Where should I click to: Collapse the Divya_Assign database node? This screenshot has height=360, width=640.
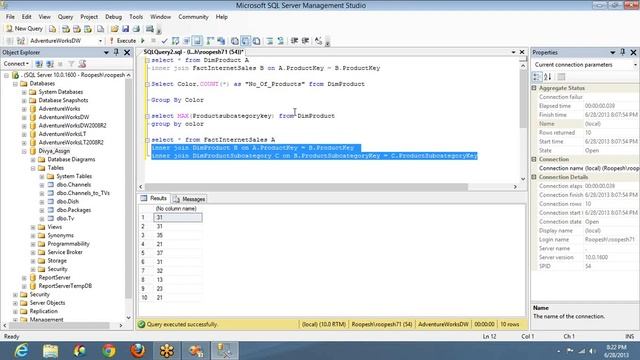24,151
